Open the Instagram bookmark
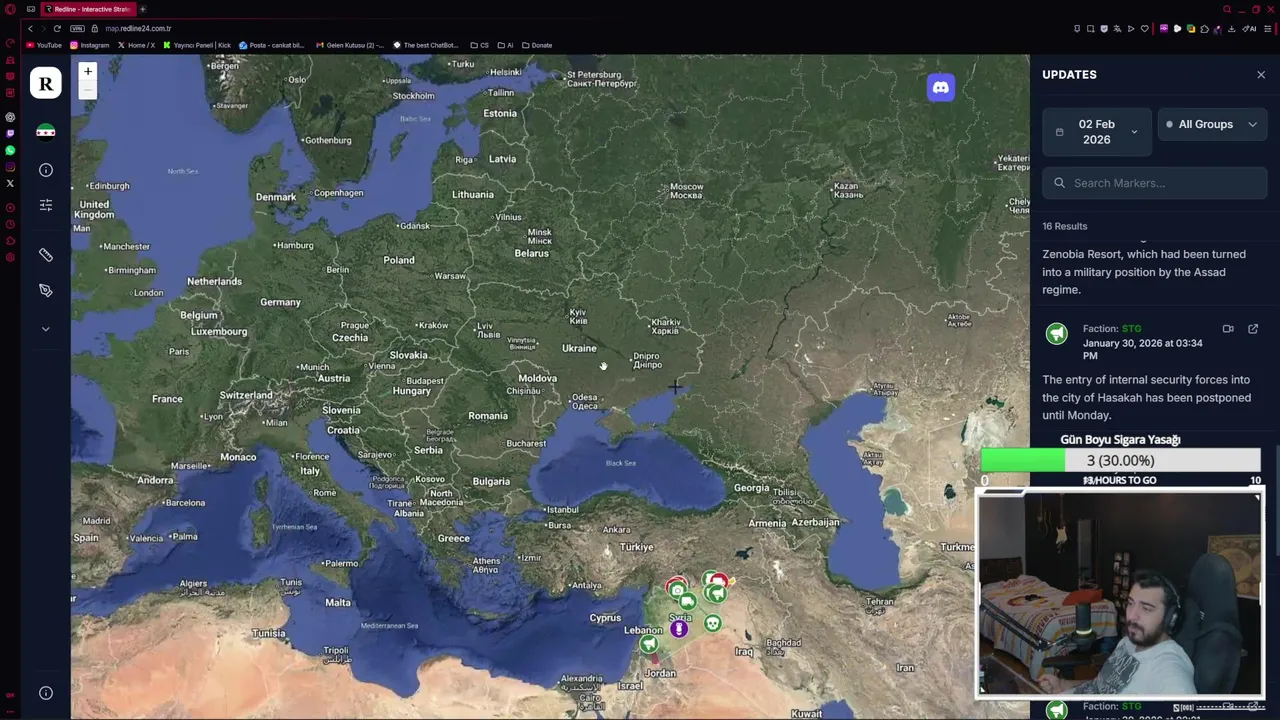Screen dimensions: 1280x720 tap(90, 45)
